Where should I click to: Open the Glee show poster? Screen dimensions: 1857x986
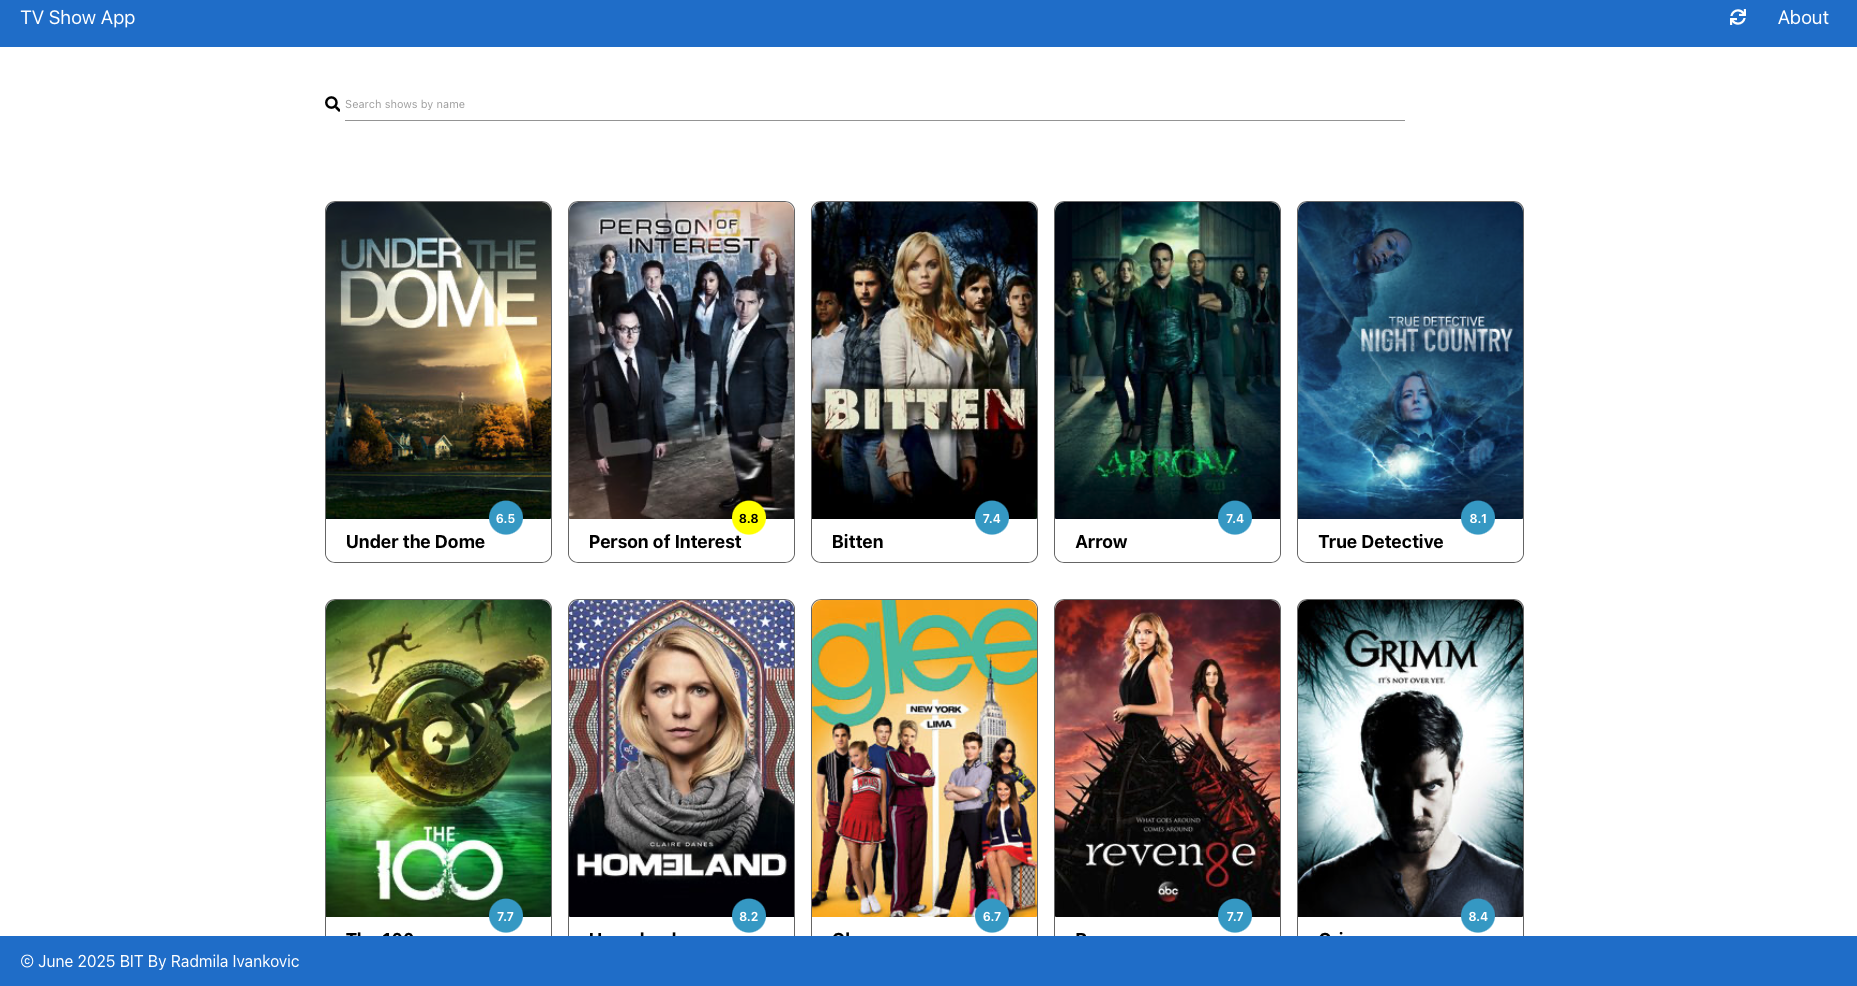click(x=924, y=758)
